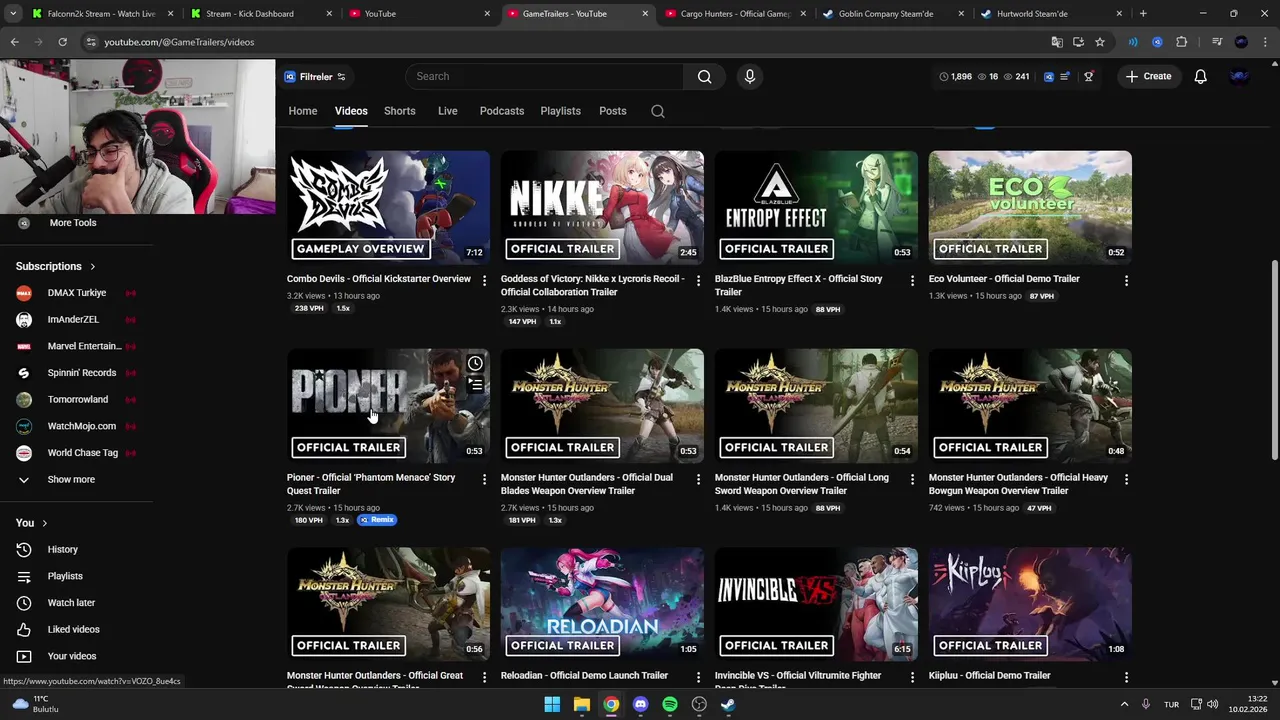Open options menu for Monster Hunter Dual Blades video

tap(698, 479)
